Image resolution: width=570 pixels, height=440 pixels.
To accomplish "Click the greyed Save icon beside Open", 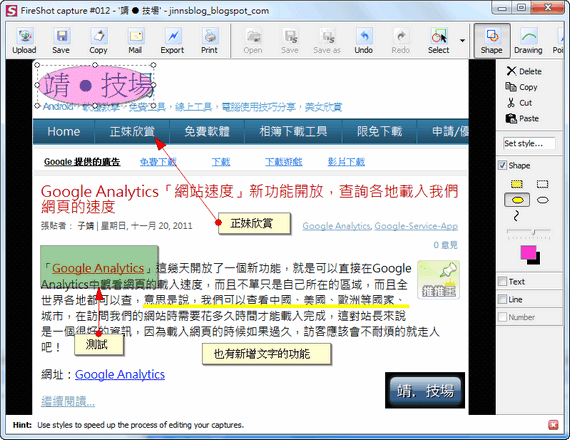I will click(x=290, y=41).
